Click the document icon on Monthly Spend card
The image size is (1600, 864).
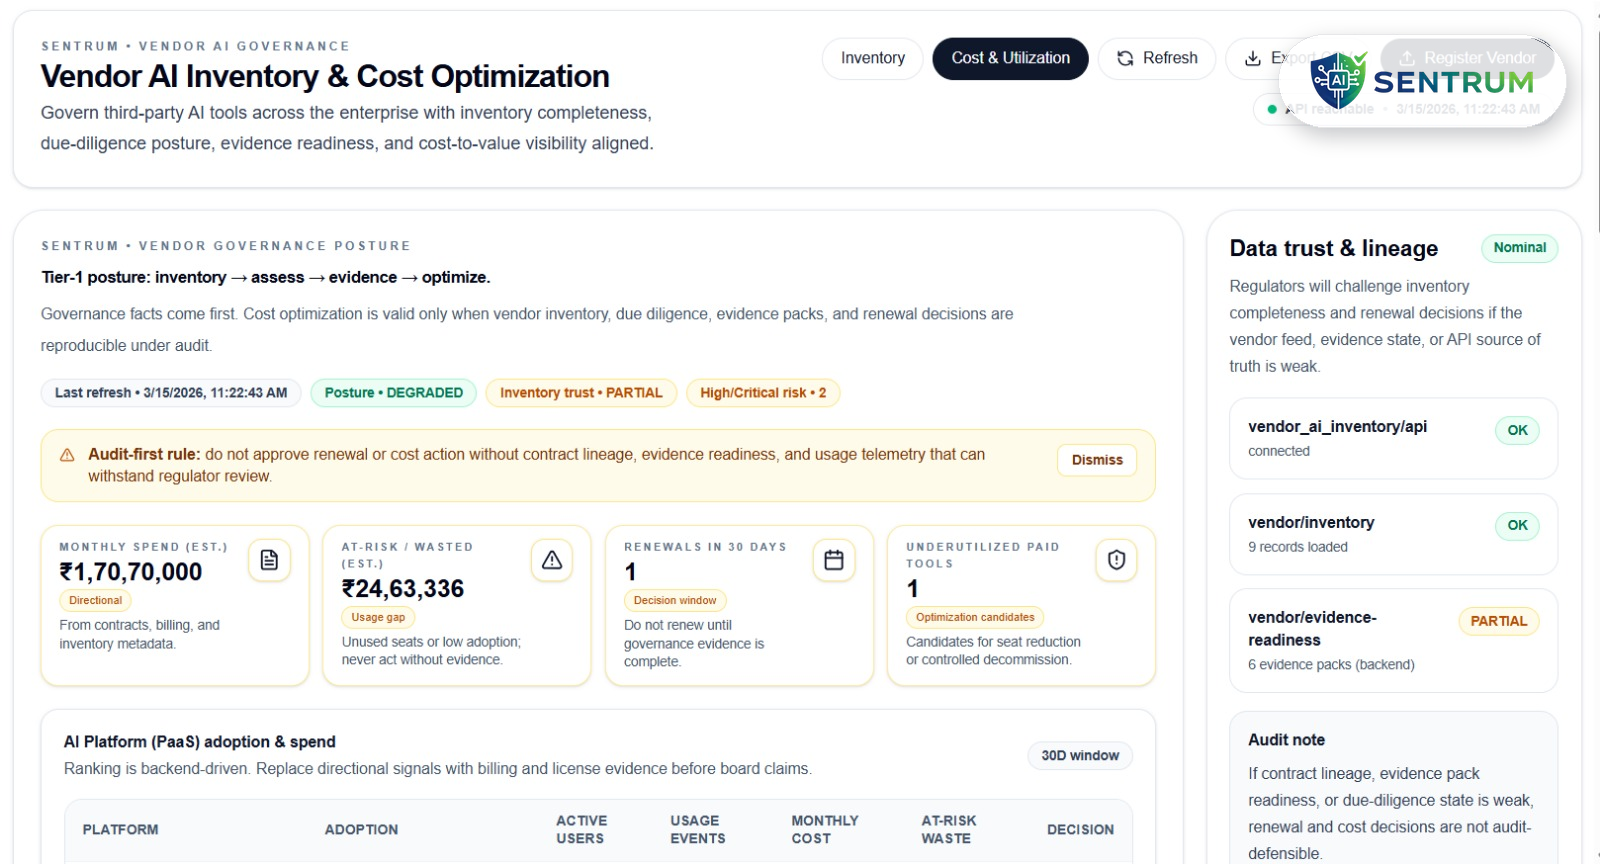point(269,560)
